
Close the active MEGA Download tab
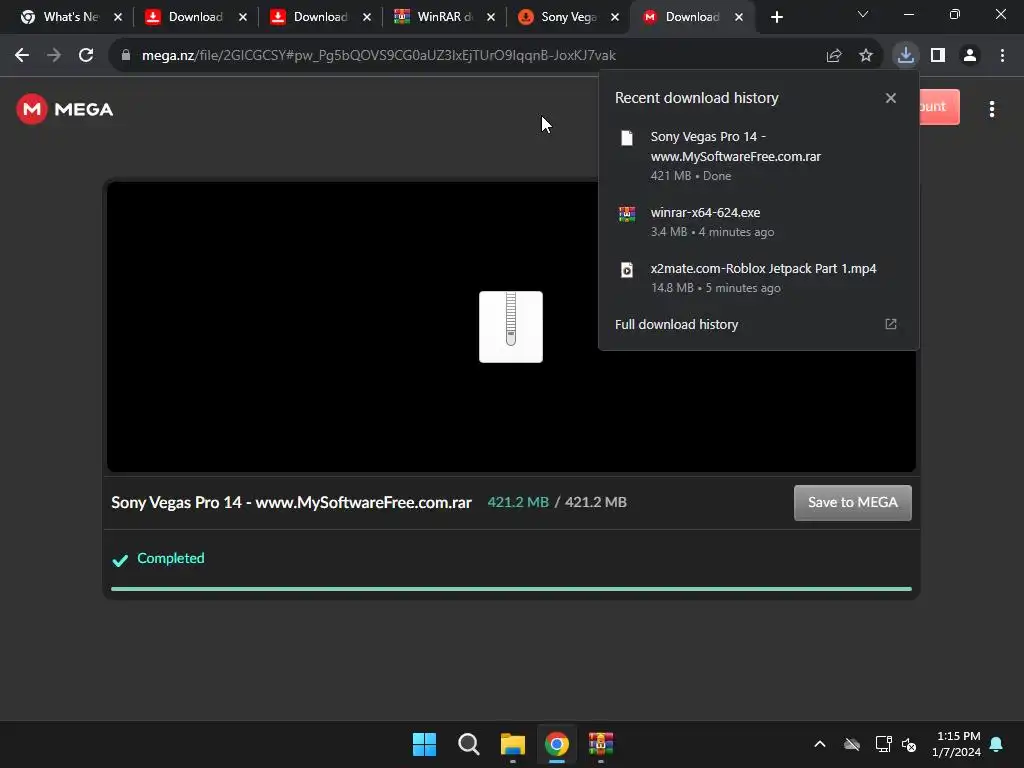tap(739, 17)
